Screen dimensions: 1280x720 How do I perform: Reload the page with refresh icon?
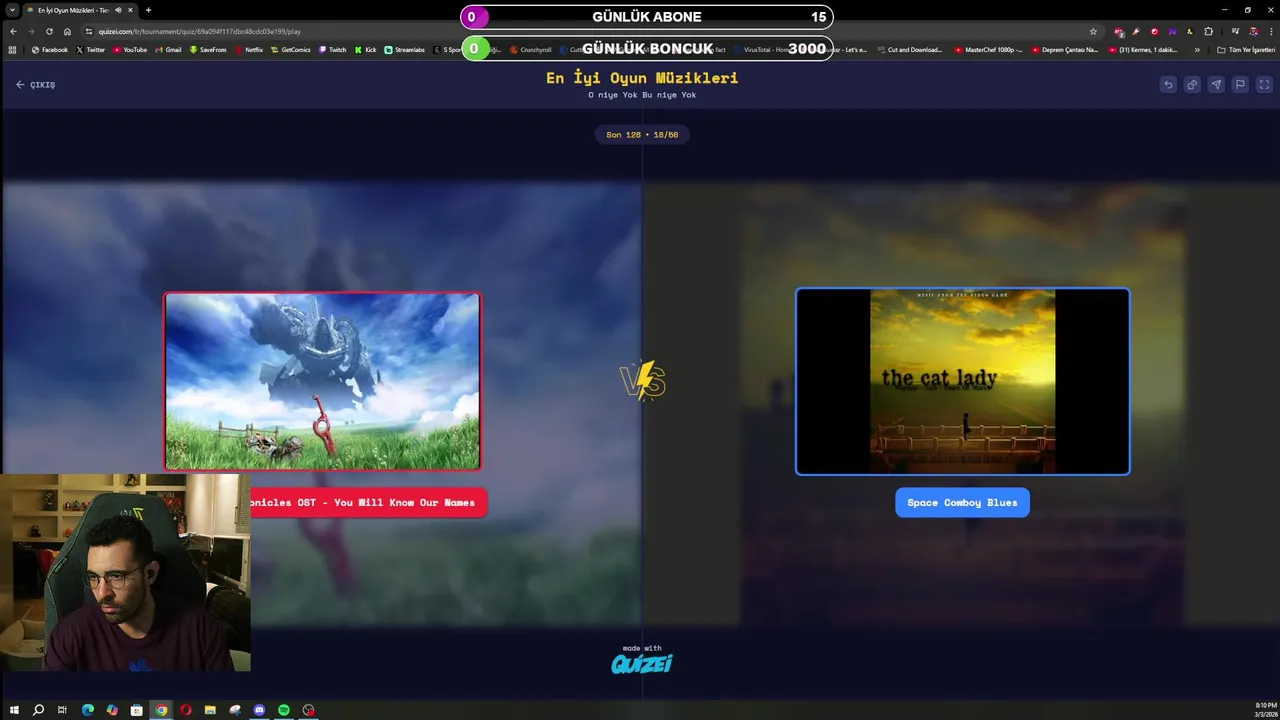click(49, 31)
